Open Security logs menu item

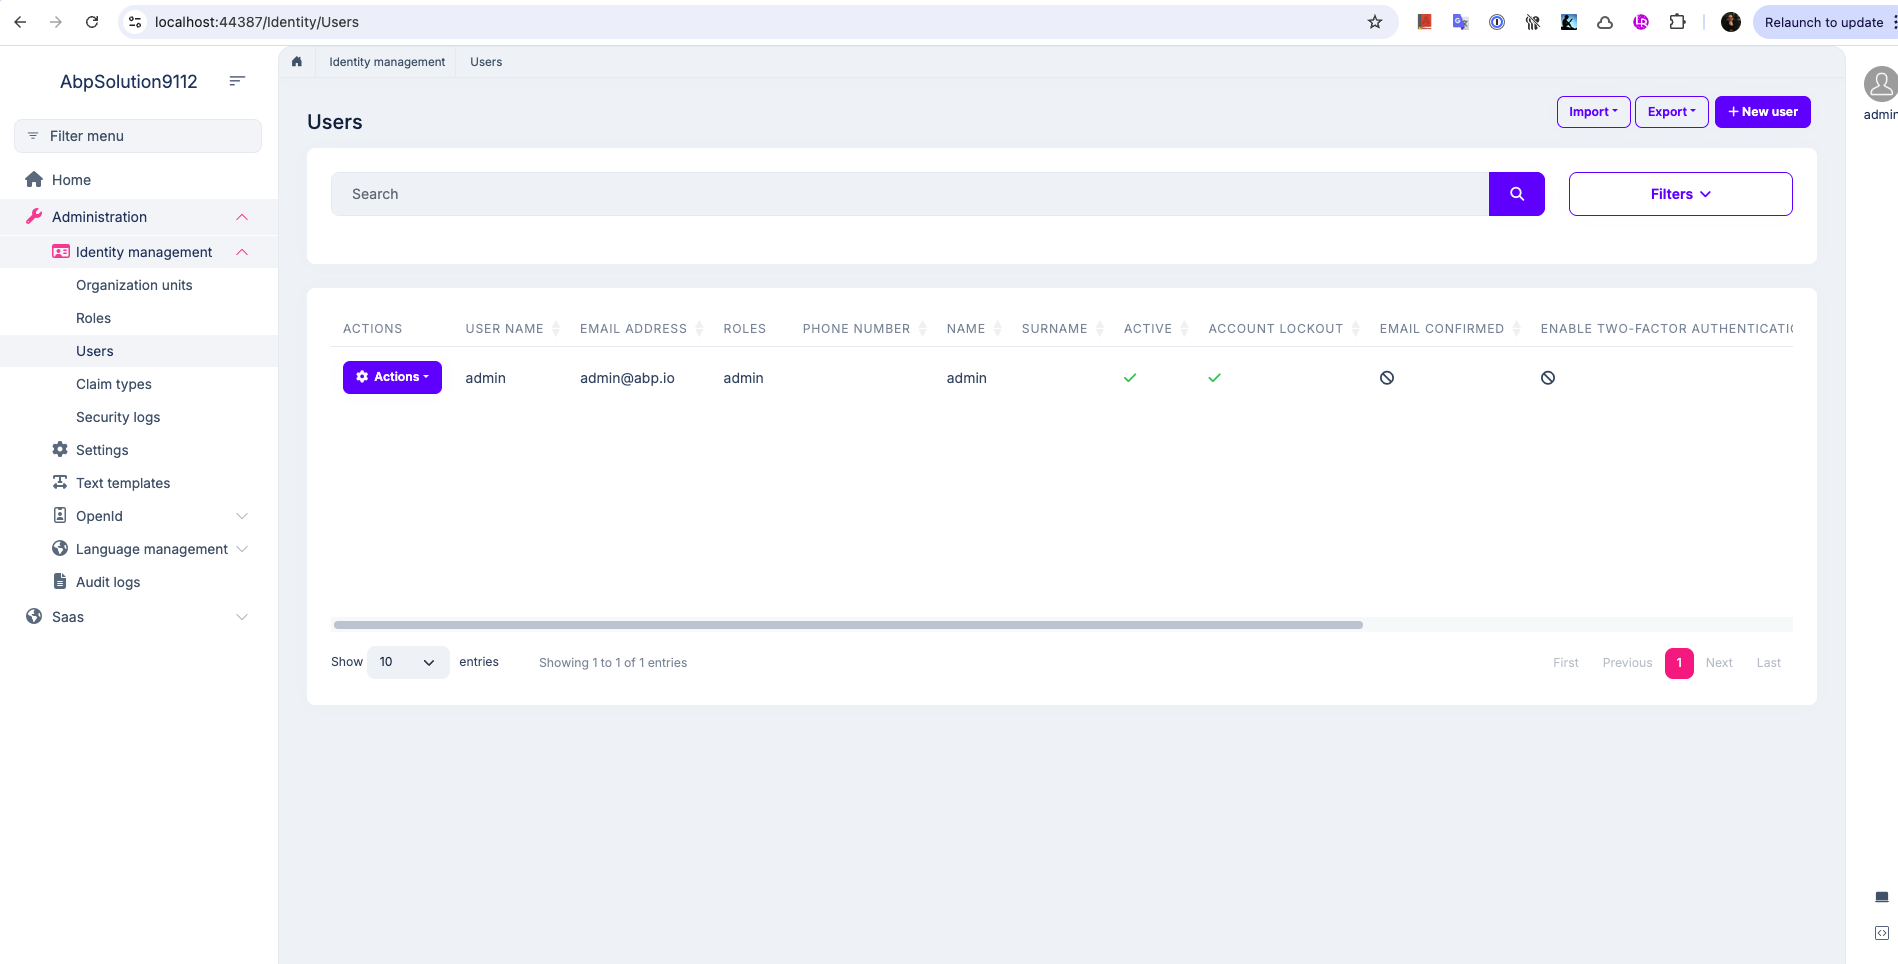coord(118,417)
